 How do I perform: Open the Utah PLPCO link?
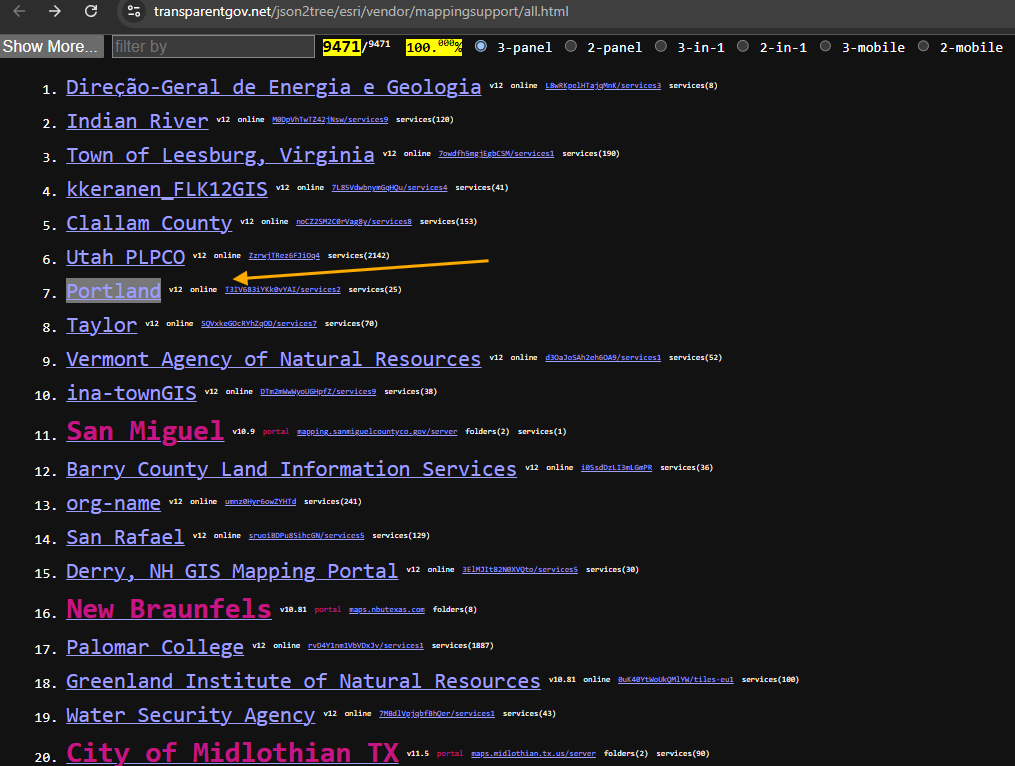(x=126, y=257)
